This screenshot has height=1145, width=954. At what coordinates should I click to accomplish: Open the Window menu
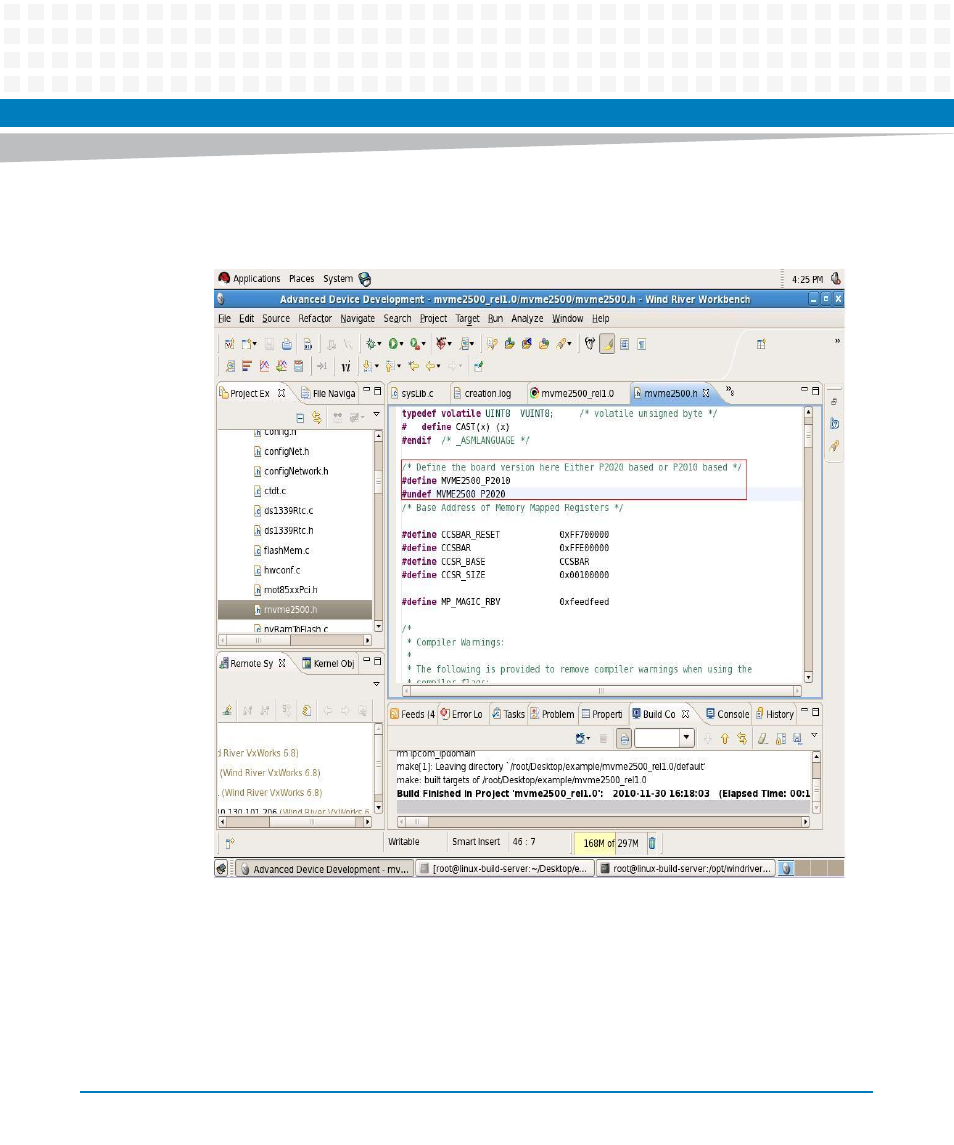[x=568, y=318]
